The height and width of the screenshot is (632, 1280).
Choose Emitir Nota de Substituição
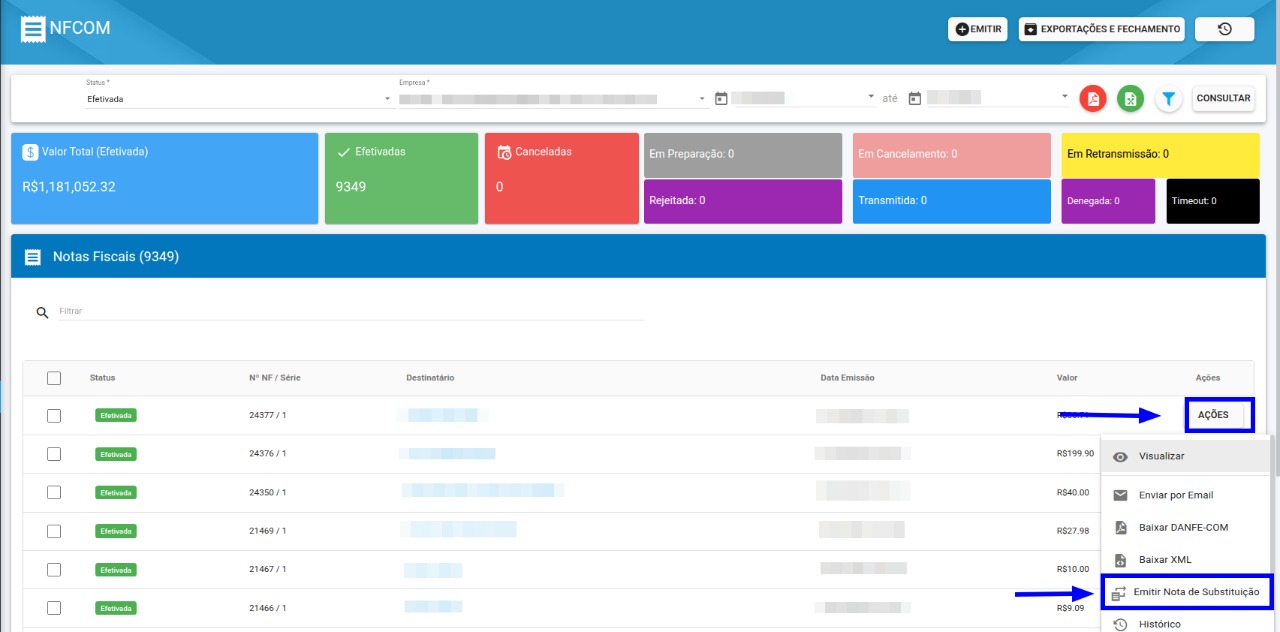[1187, 592]
